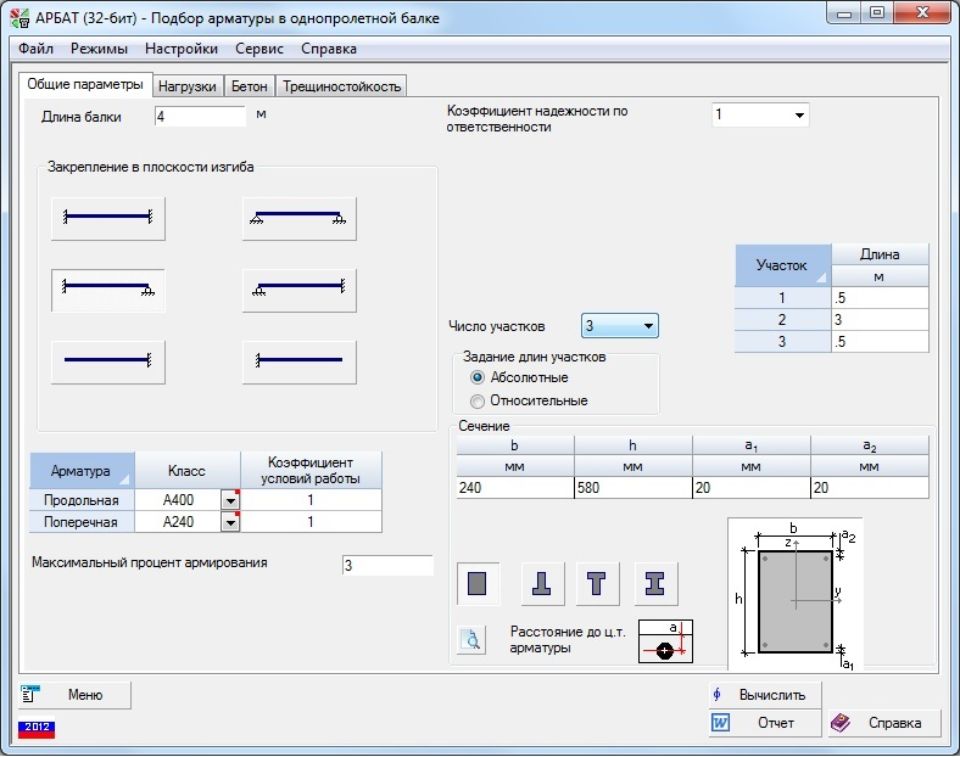Click the Длина балки input field
Image resolution: width=960 pixels, height=757 pixels.
[200, 116]
